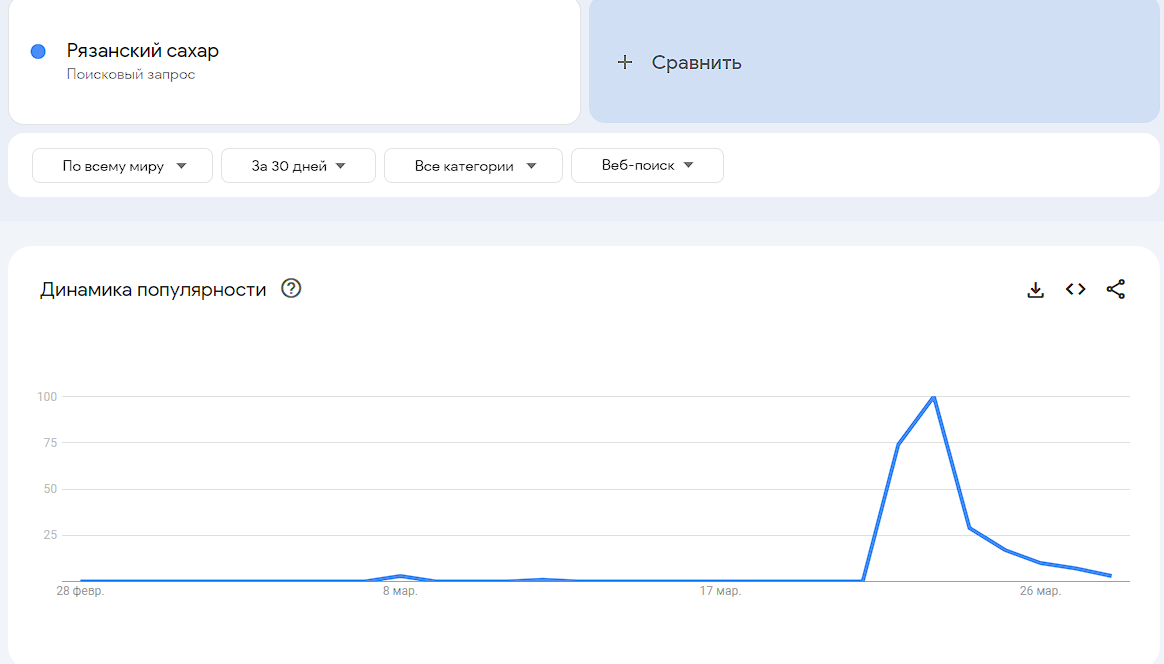Click the share icon for the chart
The image size is (1164, 664).
[x=1116, y=290]
